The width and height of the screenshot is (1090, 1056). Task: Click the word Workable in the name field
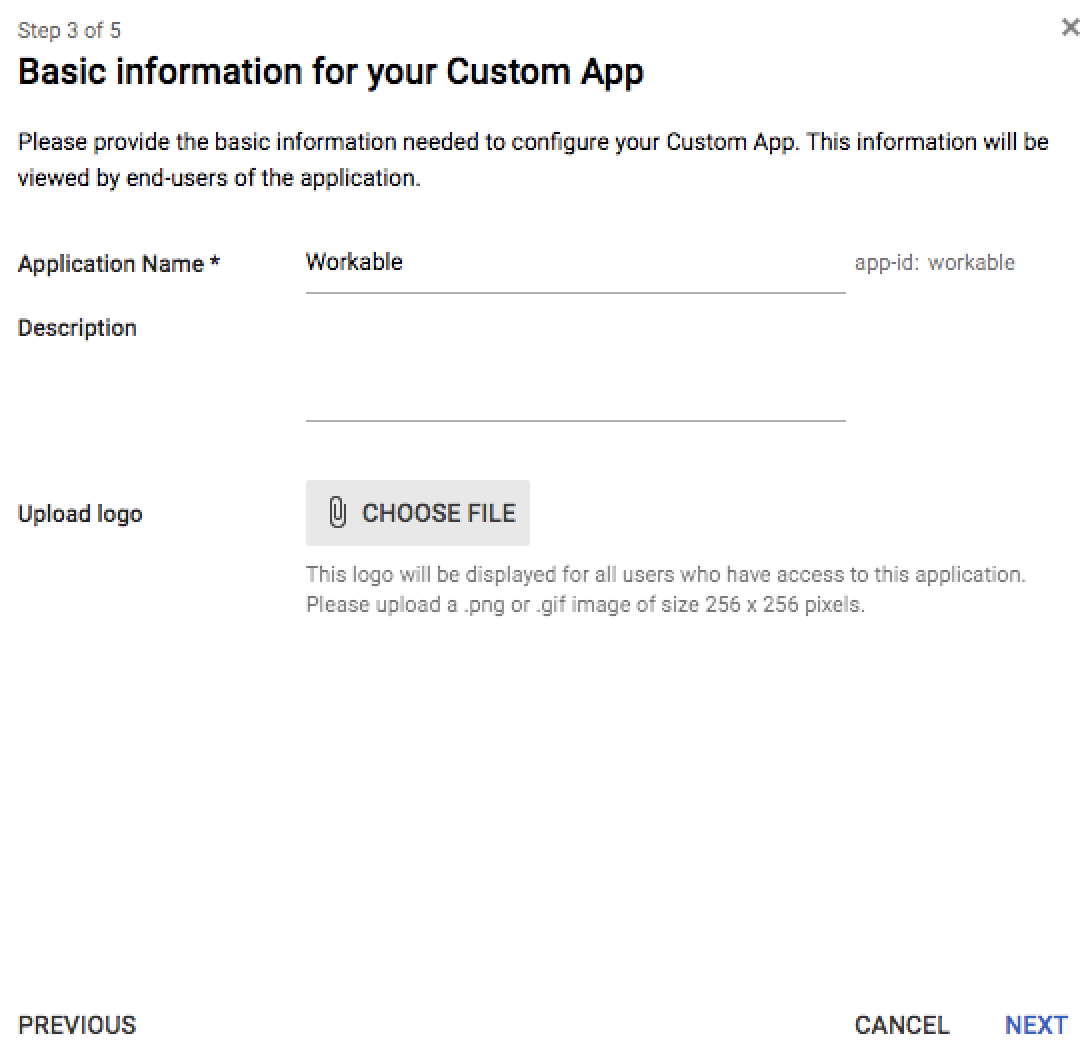[x=354, y=262]
